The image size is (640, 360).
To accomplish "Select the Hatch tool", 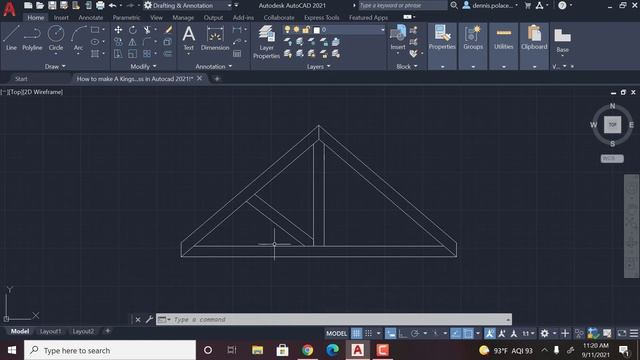I will (95, 53).
